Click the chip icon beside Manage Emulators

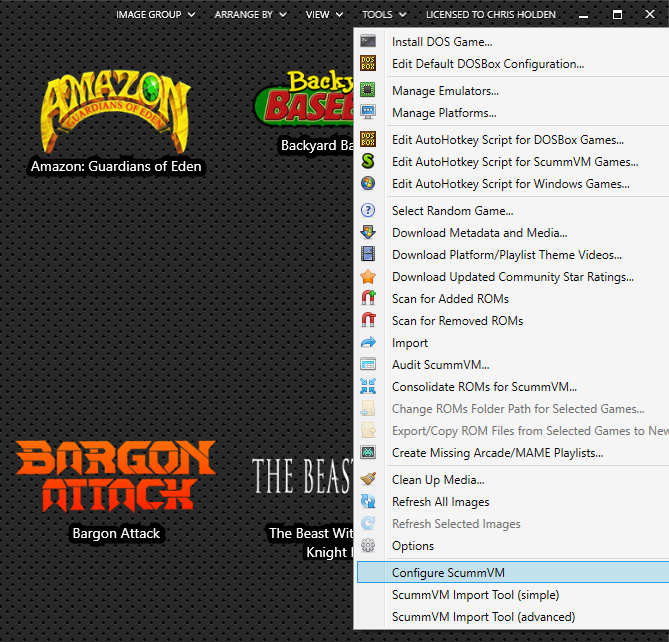(x=368, y=90)
